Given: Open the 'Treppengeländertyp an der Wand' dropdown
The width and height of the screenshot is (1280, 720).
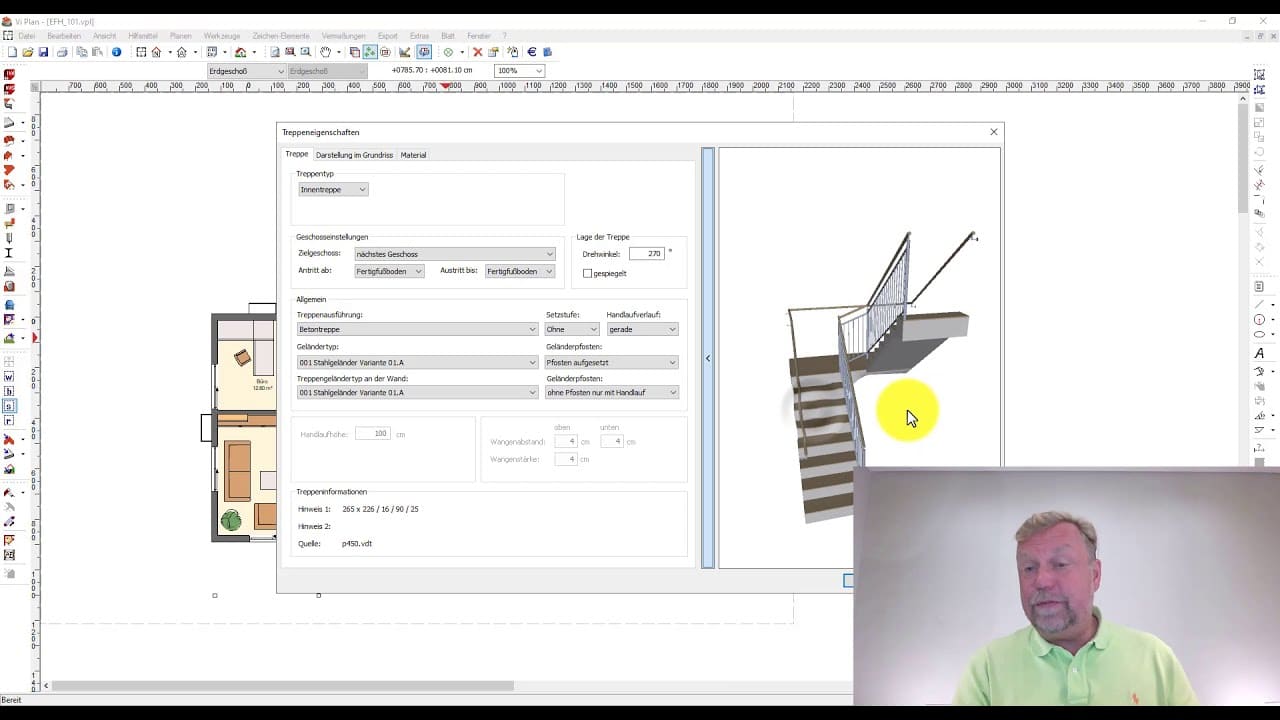Looking at the screenshot, I should click(x=417, y=392).
